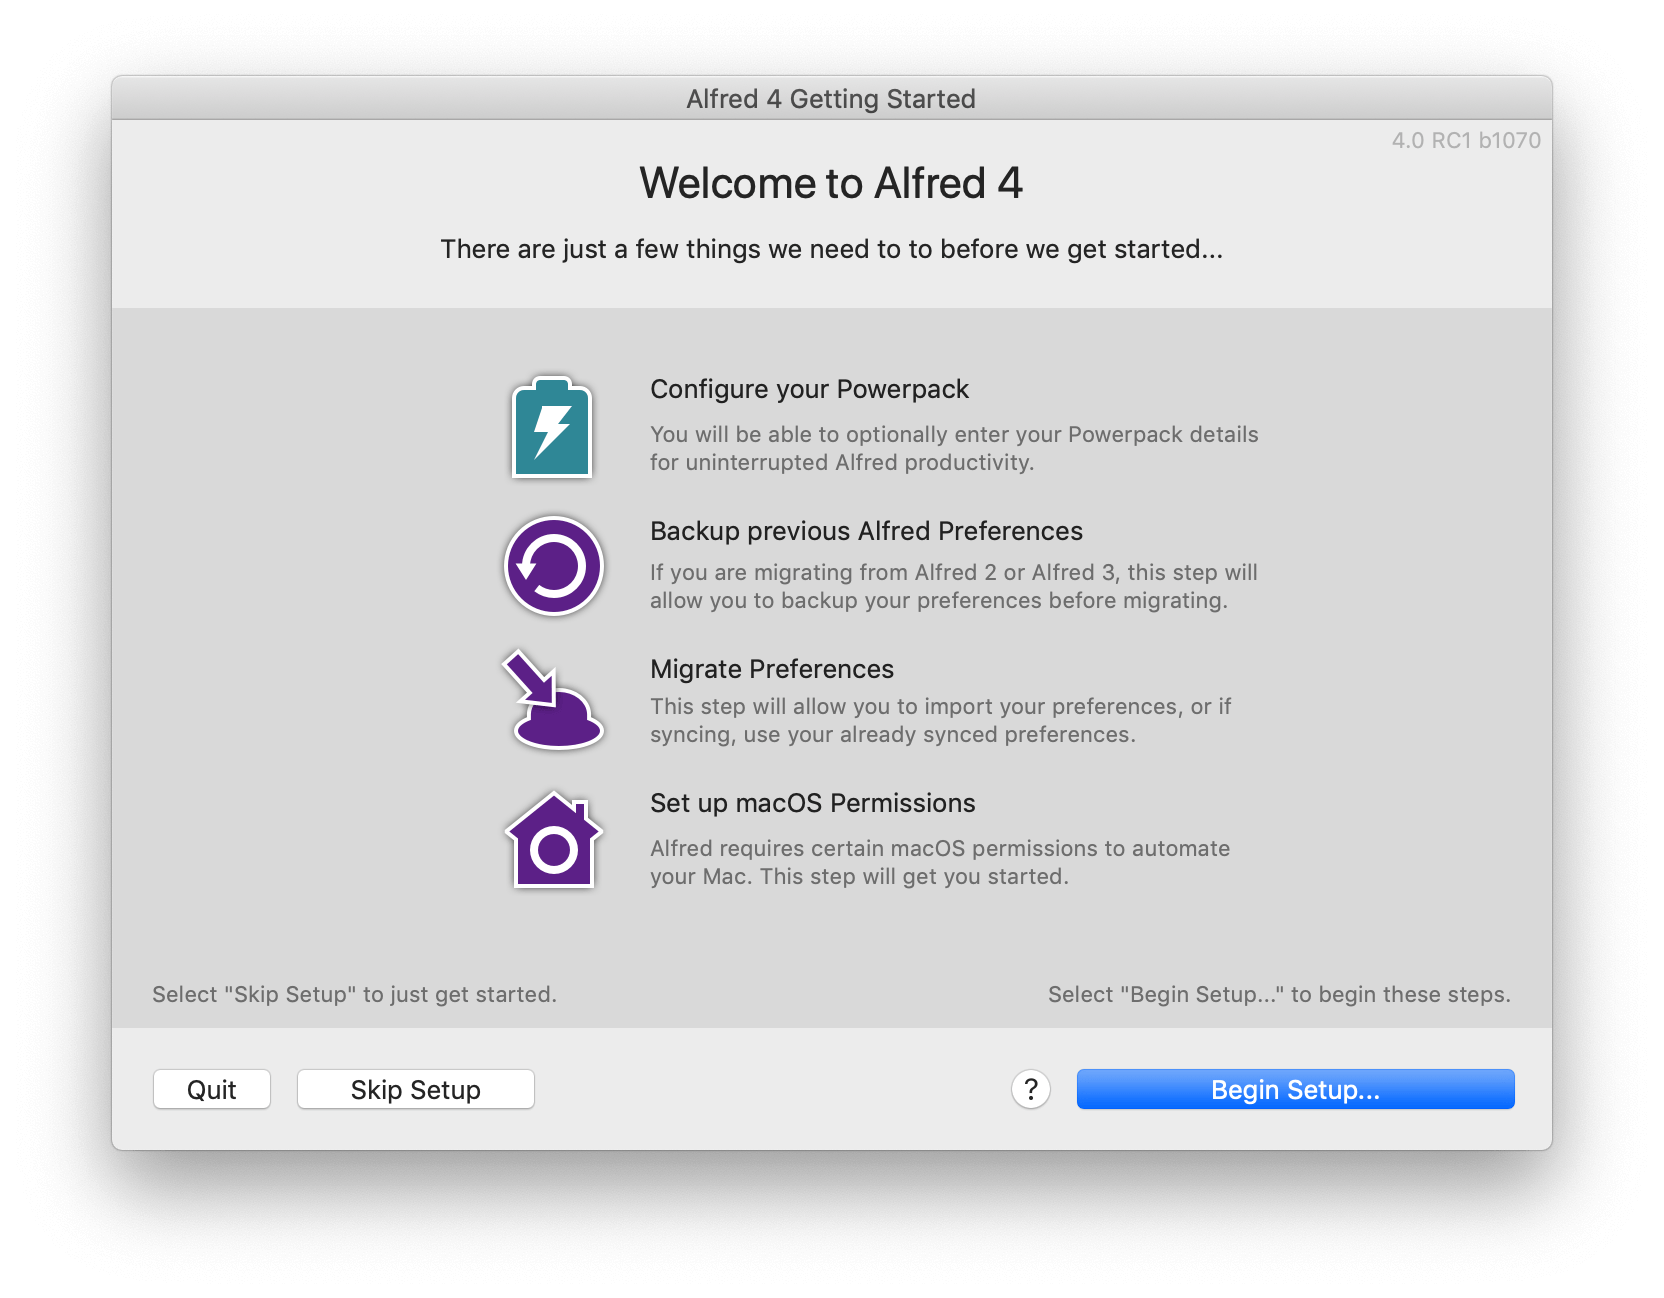Click the Backup previous Alfred Preferences heading
The image size is (1664, 1298).
tap(866, 531)
